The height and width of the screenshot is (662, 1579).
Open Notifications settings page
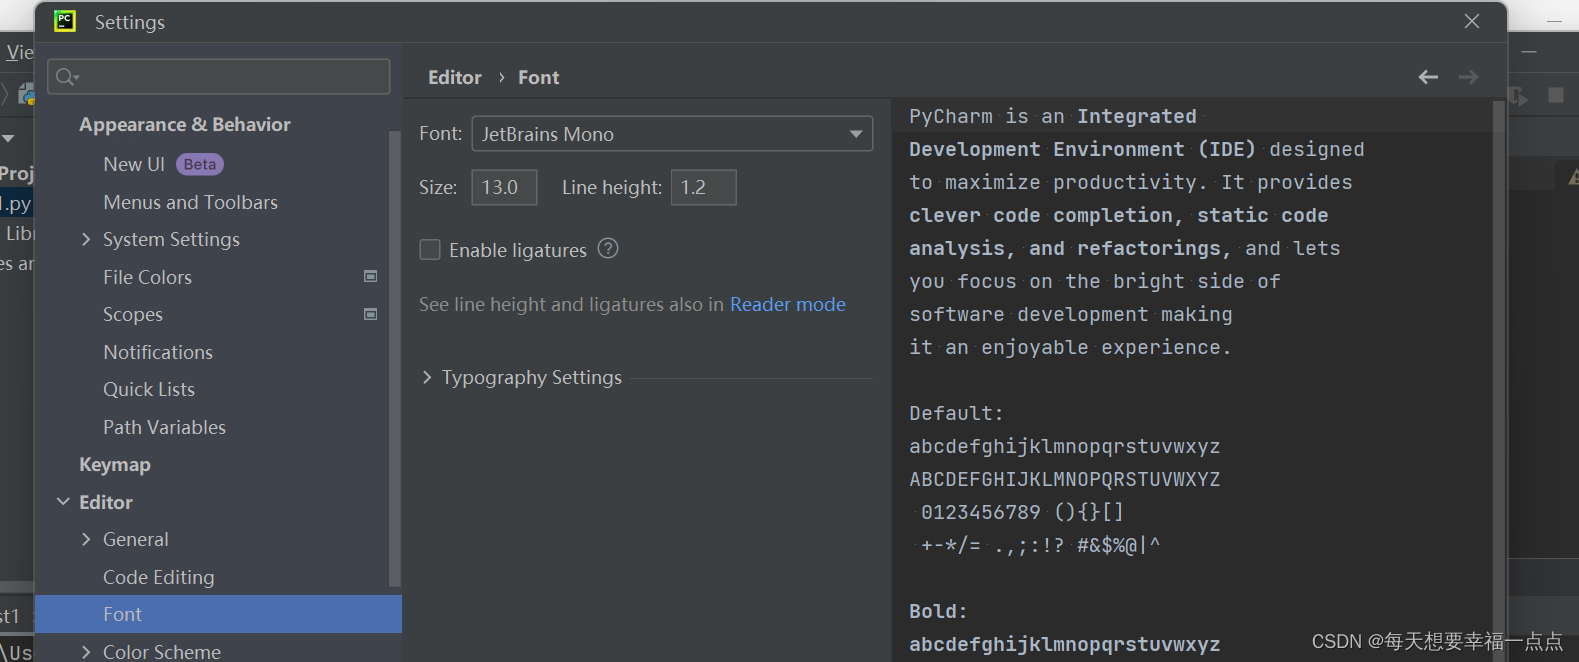(158, 352)
